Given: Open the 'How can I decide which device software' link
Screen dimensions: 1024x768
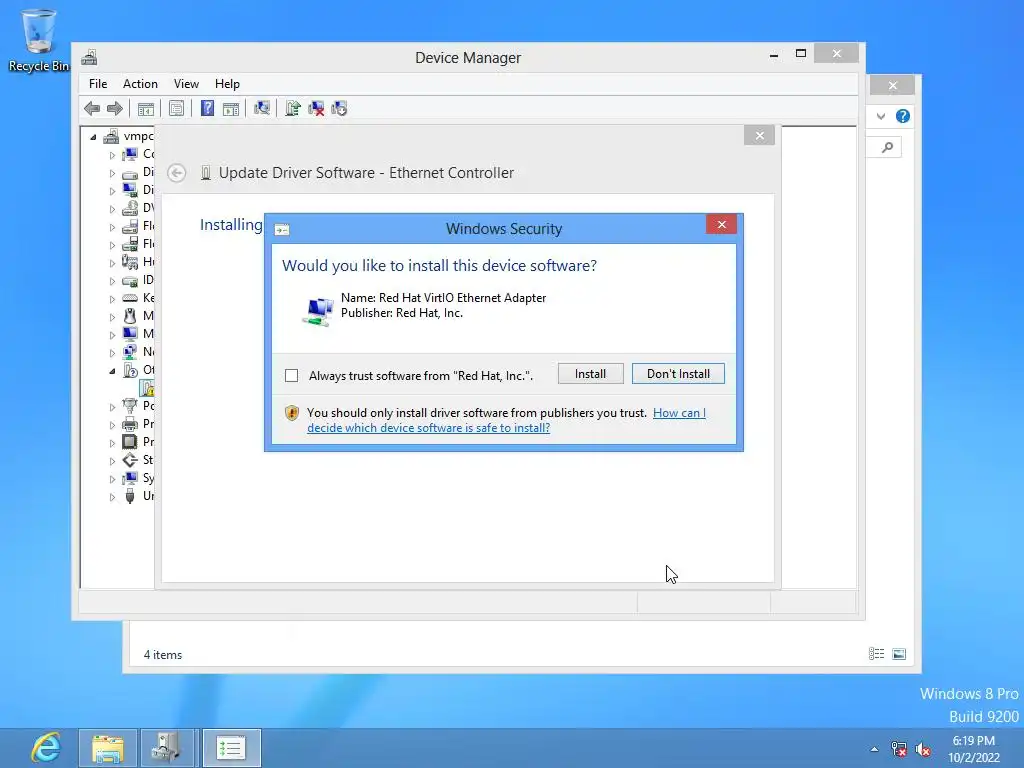Looking at the screenshot, I should pyautogui.click(x=506, y=421).
